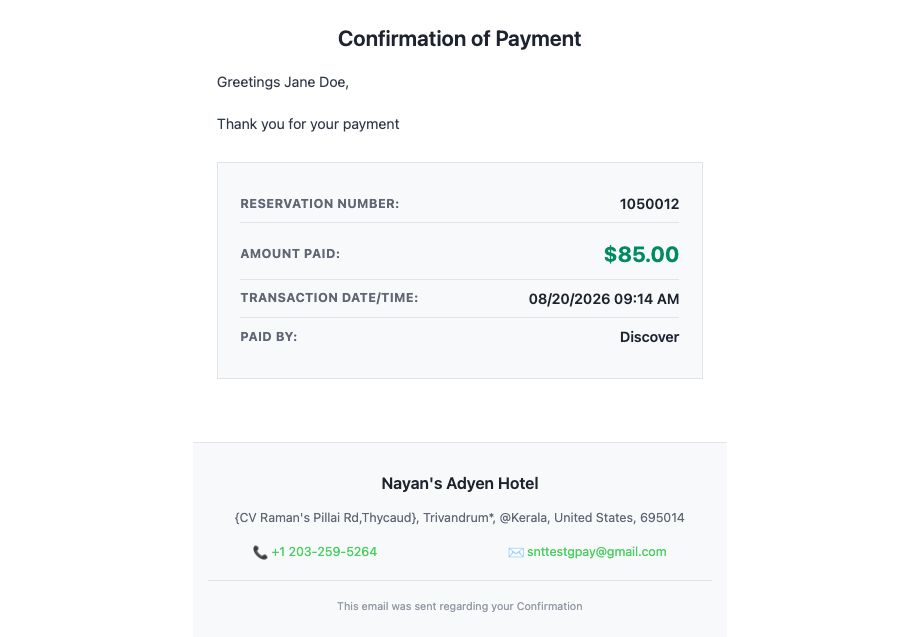Click the envelope email icon
This screenshot has width=920, height=637.
point(516,553)
